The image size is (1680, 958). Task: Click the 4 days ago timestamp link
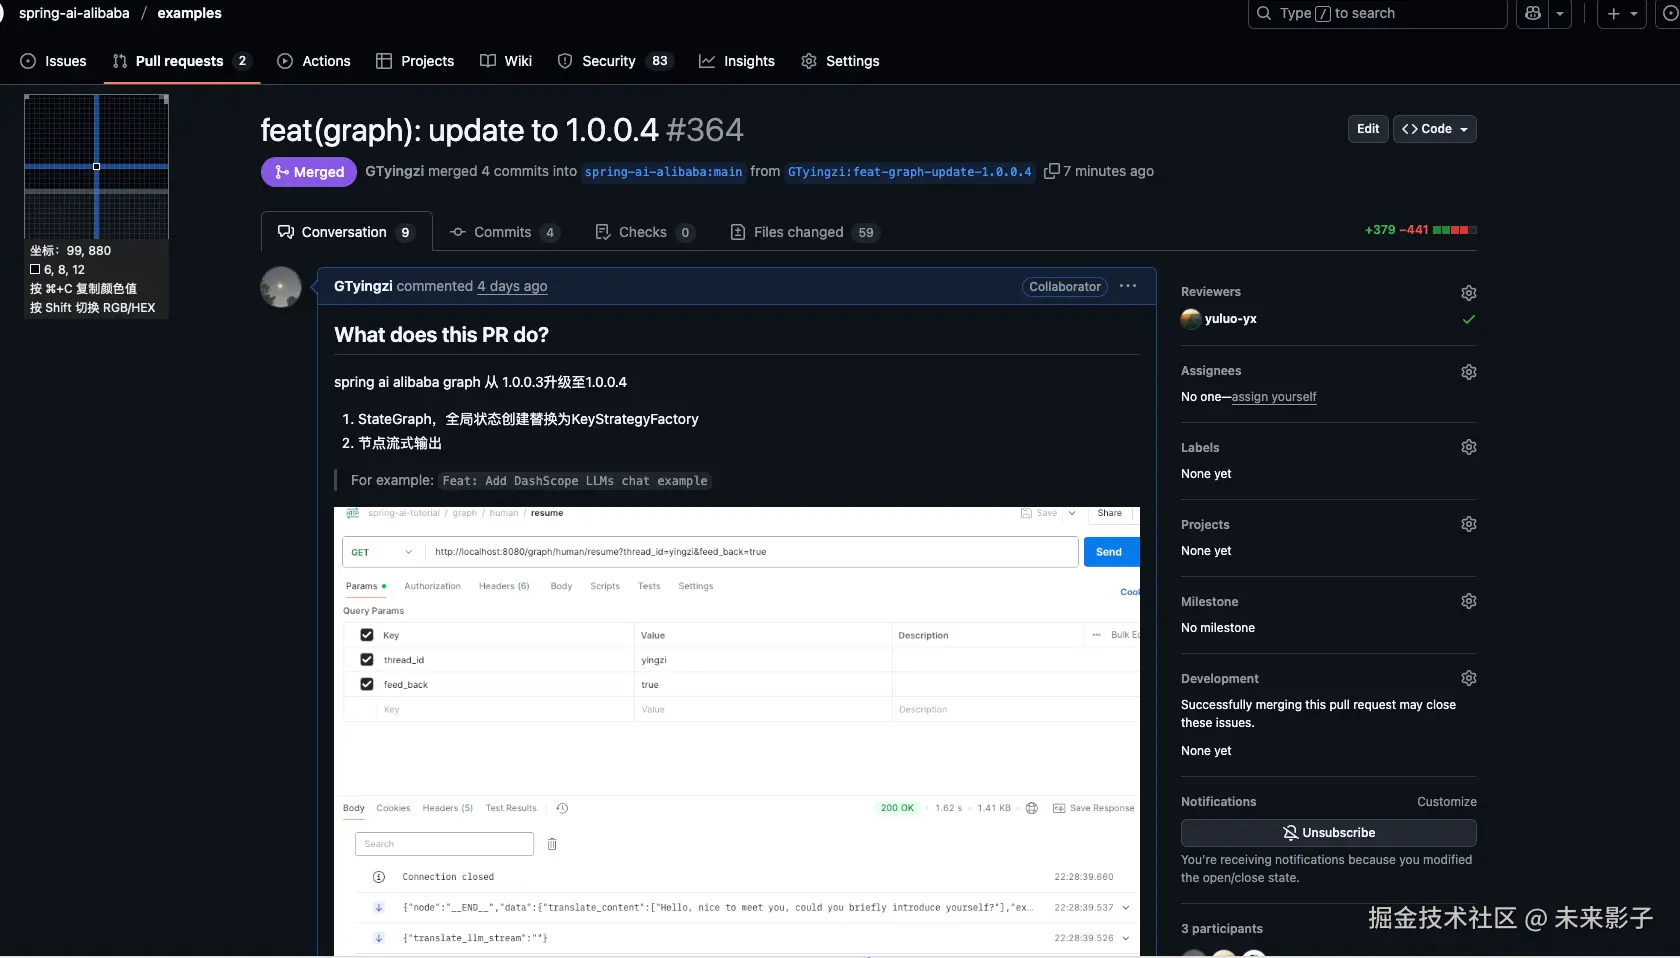tap(512, 286)
